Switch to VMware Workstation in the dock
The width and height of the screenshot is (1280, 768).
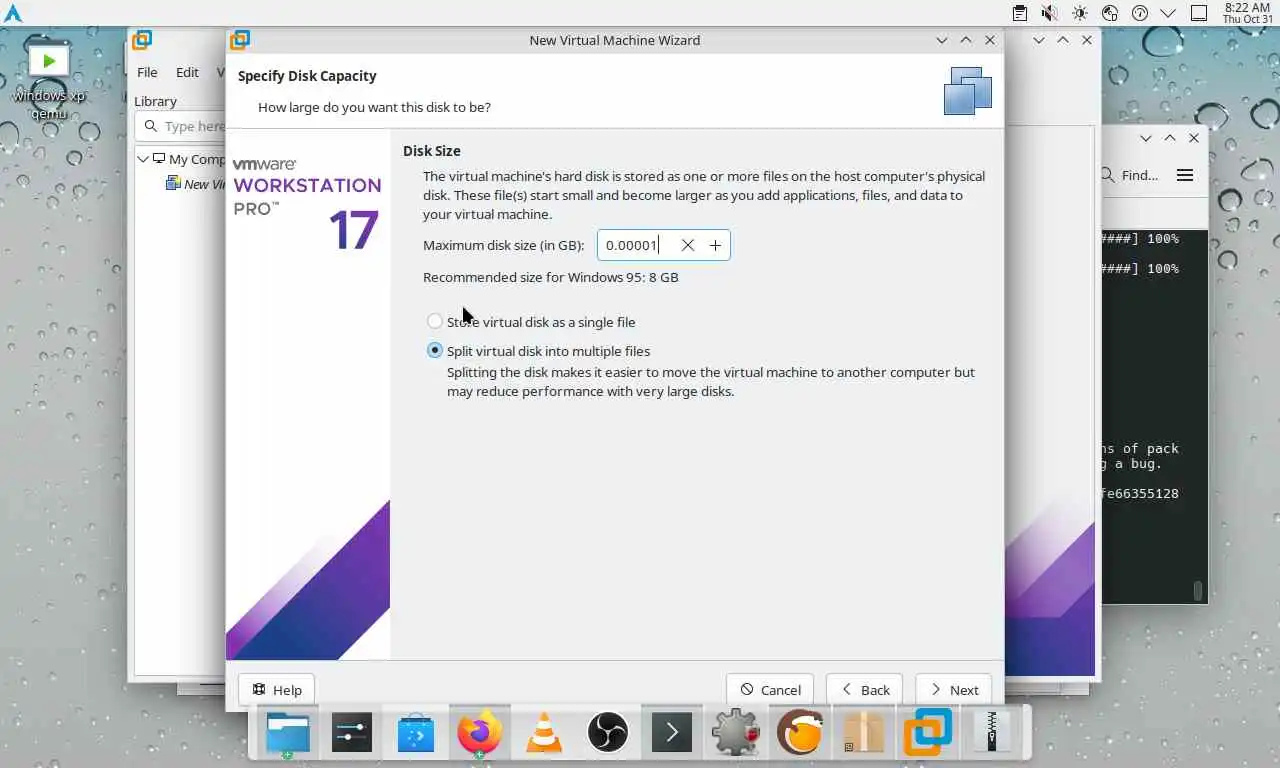click(x=928, y=733)
